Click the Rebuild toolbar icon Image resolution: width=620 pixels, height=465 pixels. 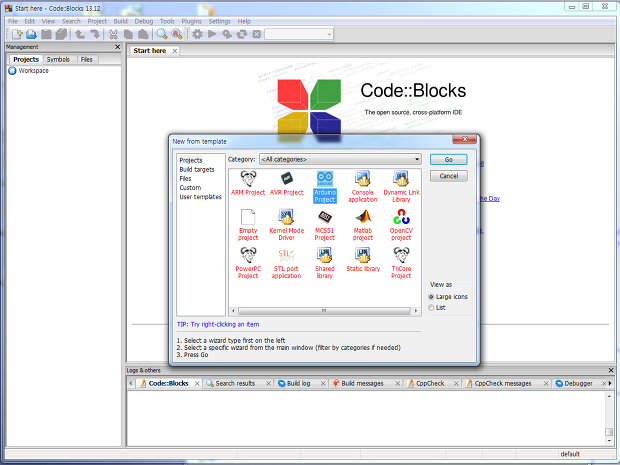[242, 34]
